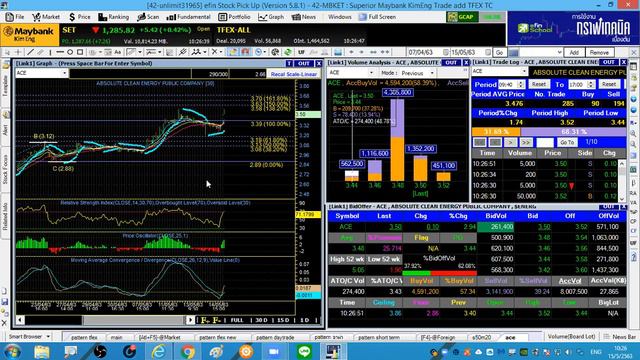Set chart range to 1 D

pos(304,320)
